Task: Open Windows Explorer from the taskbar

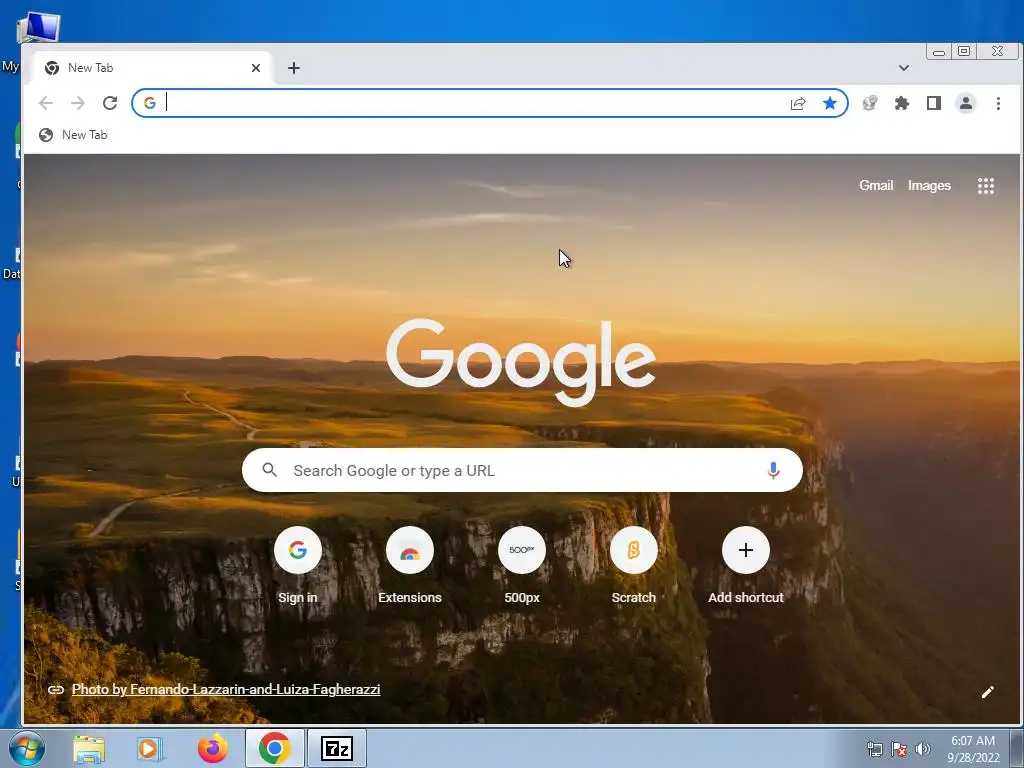Action: (89, 749)
